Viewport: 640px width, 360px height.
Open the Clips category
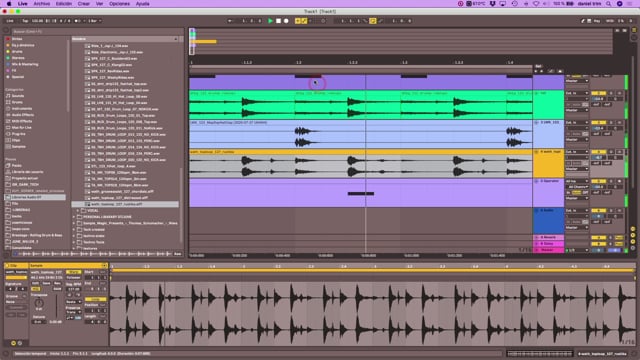tap(16, 140)
